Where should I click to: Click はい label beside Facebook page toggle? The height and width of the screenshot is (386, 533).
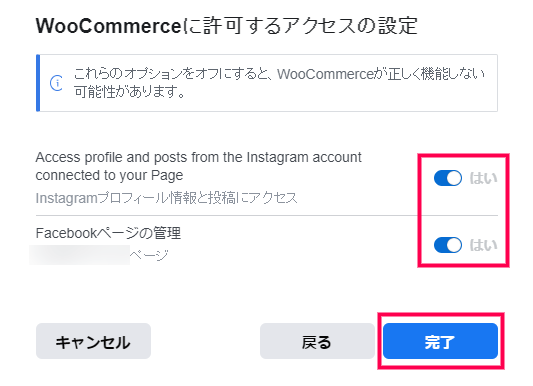[483, 245]
